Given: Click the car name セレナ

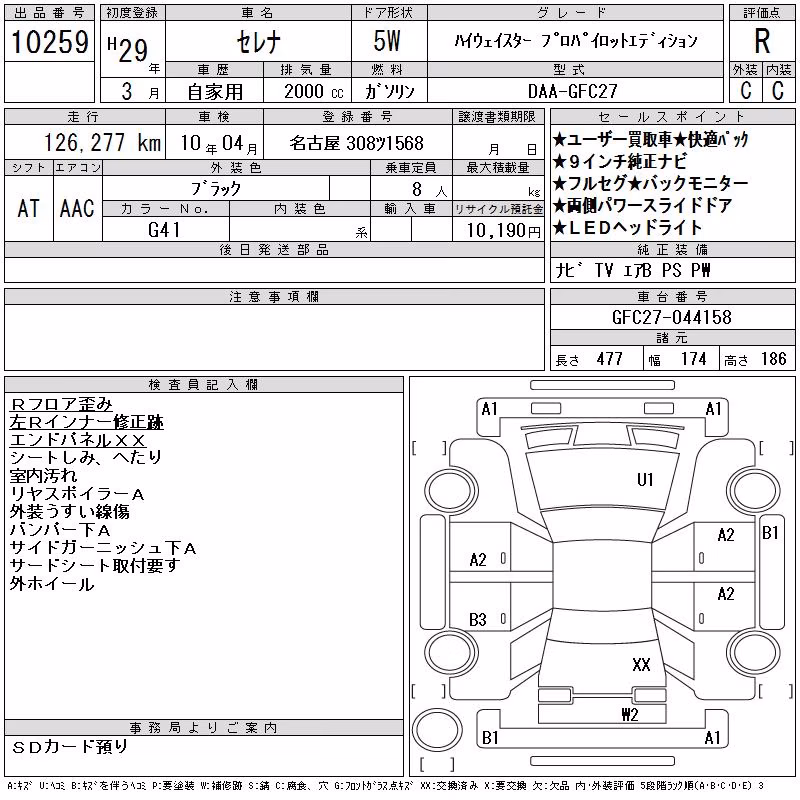Looking at the screenshot, I should 258,42.
